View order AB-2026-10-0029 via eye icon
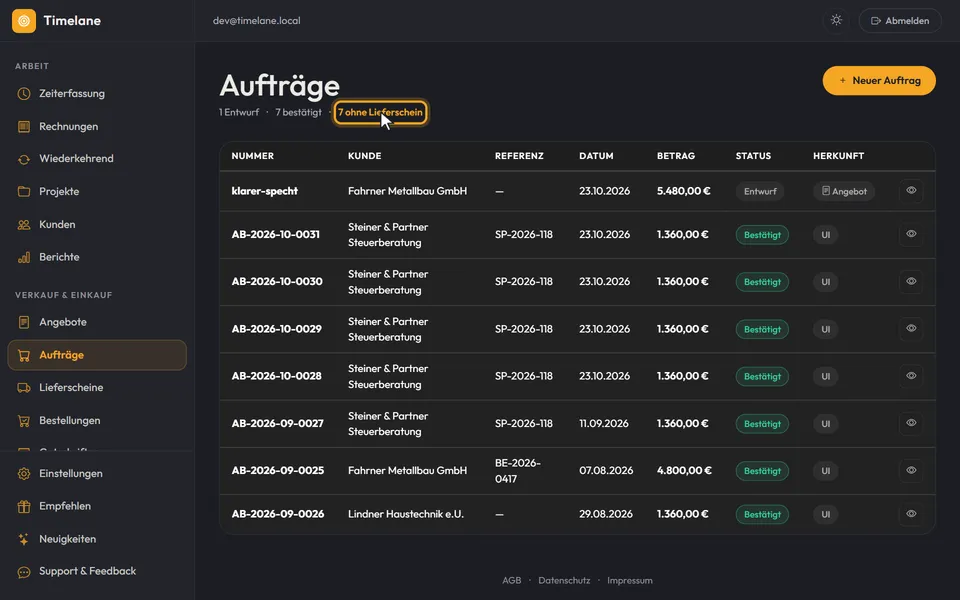Viewport: 960px width, 600px height. [911, 329]
